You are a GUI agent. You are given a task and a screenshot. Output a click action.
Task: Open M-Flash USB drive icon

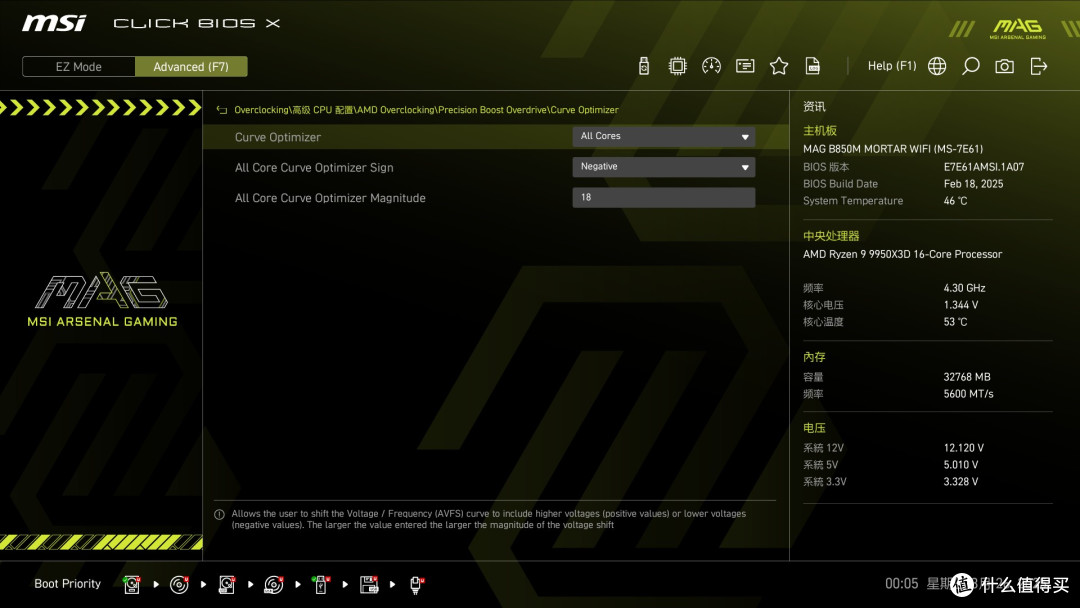(x=643, y=66)
